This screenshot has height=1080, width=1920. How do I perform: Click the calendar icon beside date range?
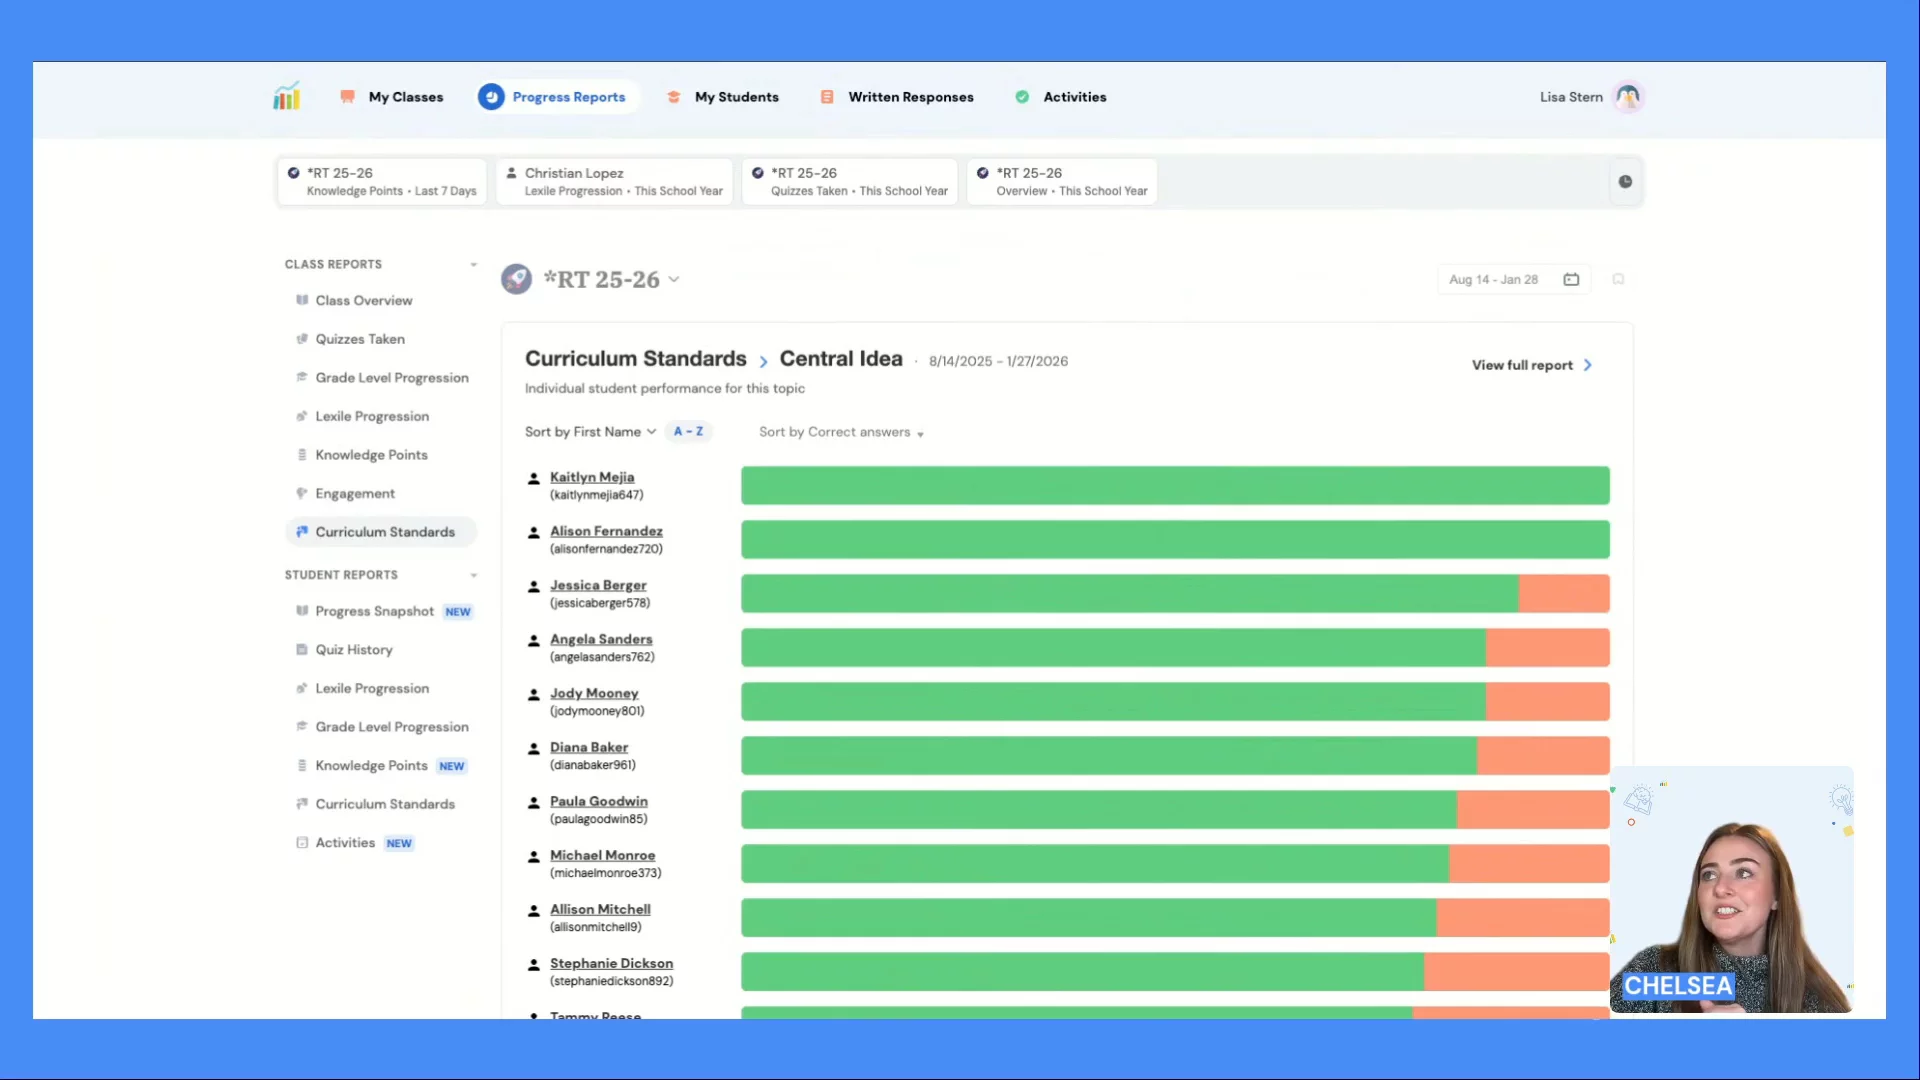1571,279
